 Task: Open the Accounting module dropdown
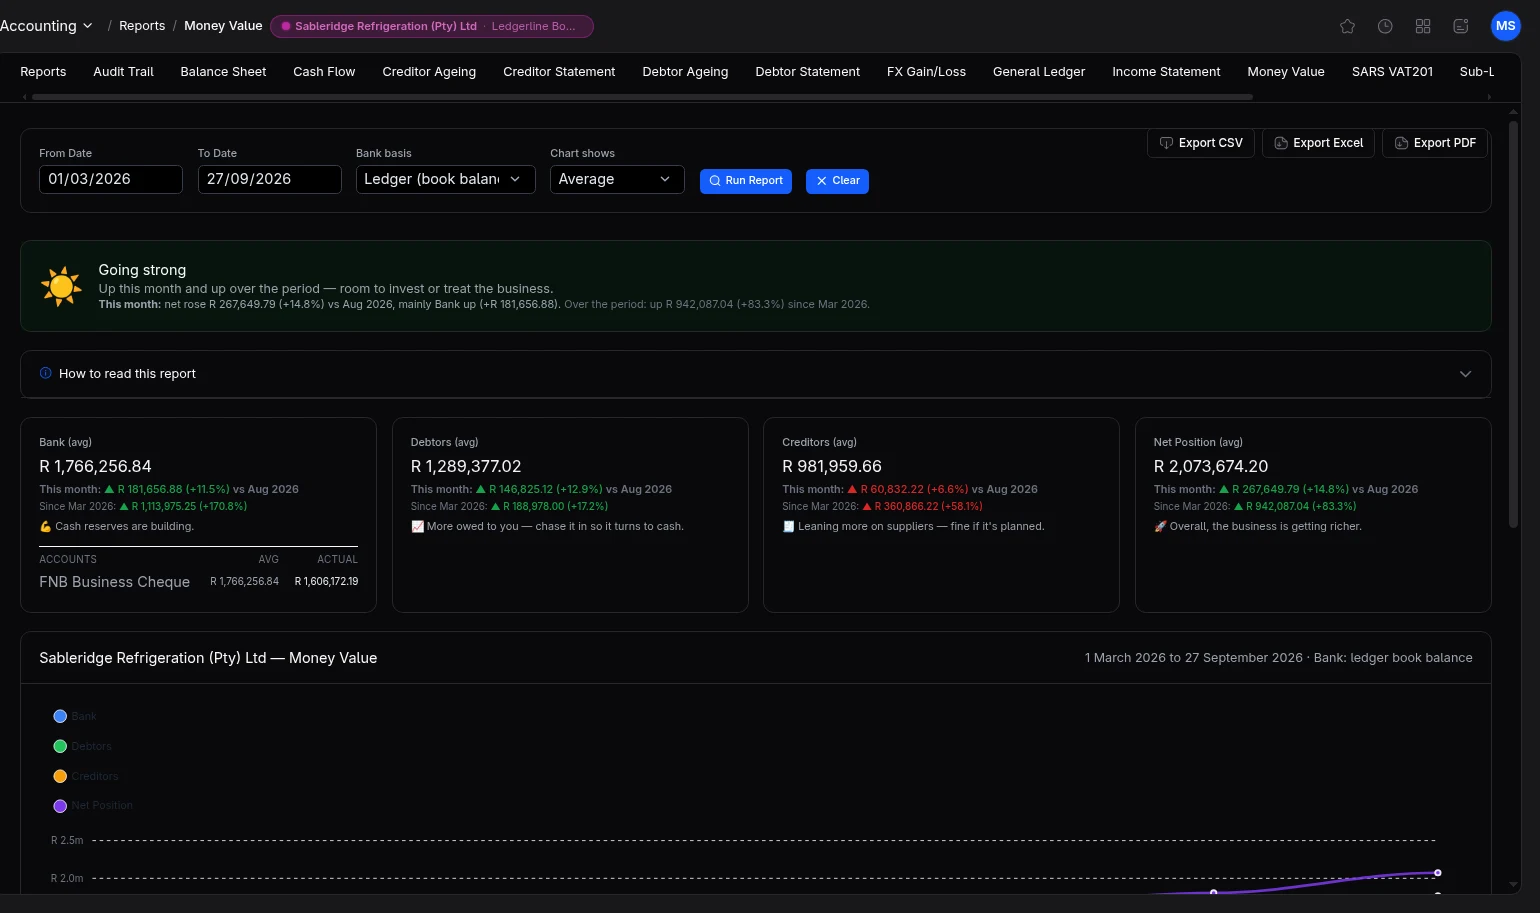pos(46,26)
